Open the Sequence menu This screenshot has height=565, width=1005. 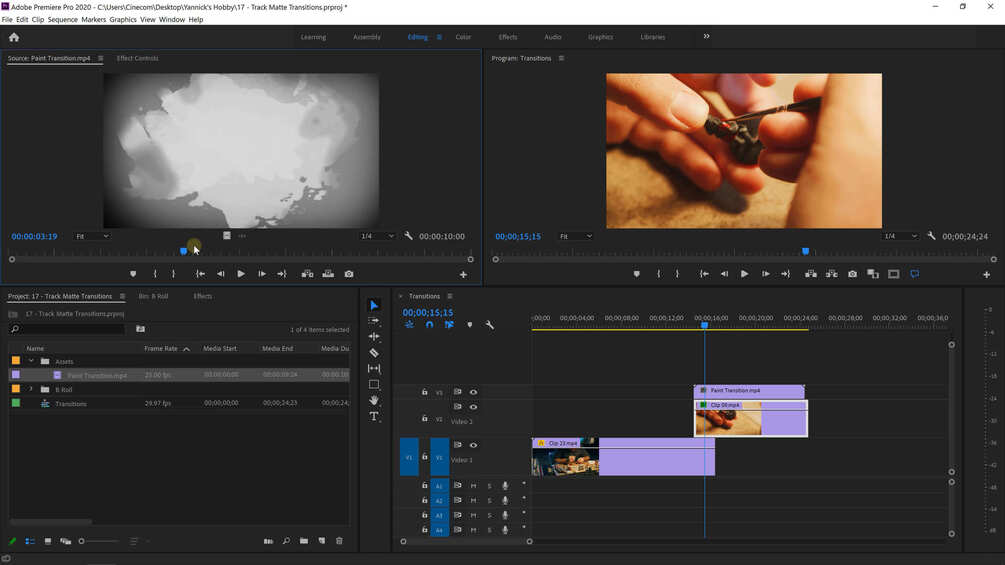tap(62, 19)
